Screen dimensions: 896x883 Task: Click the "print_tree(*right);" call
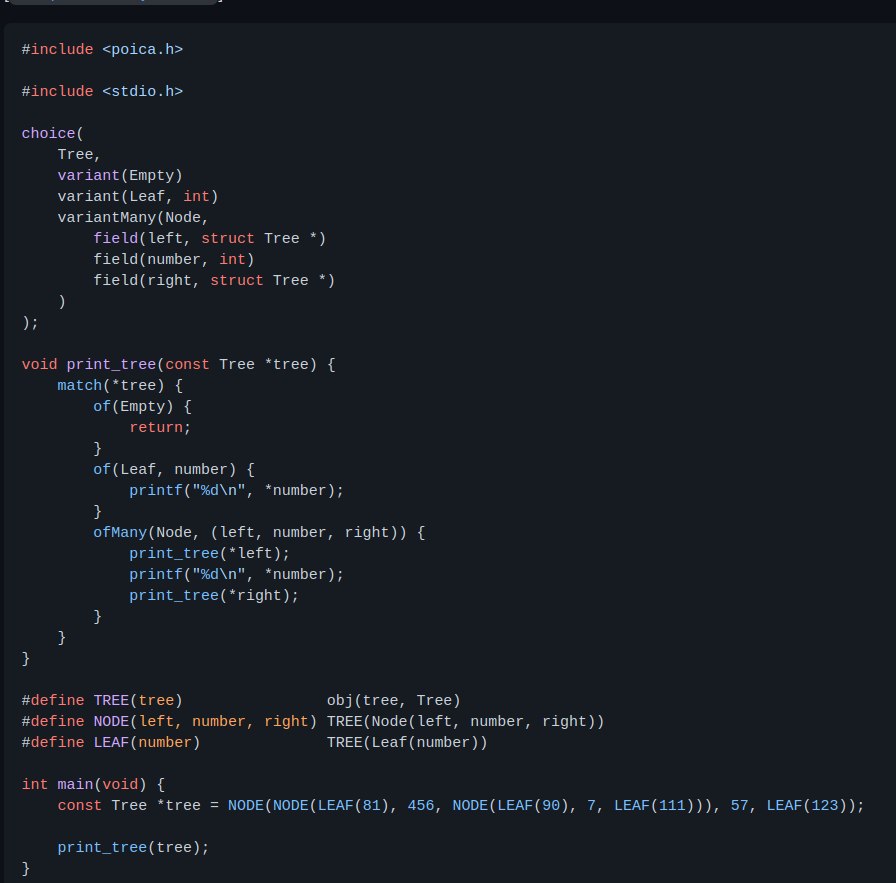point(214,596)
